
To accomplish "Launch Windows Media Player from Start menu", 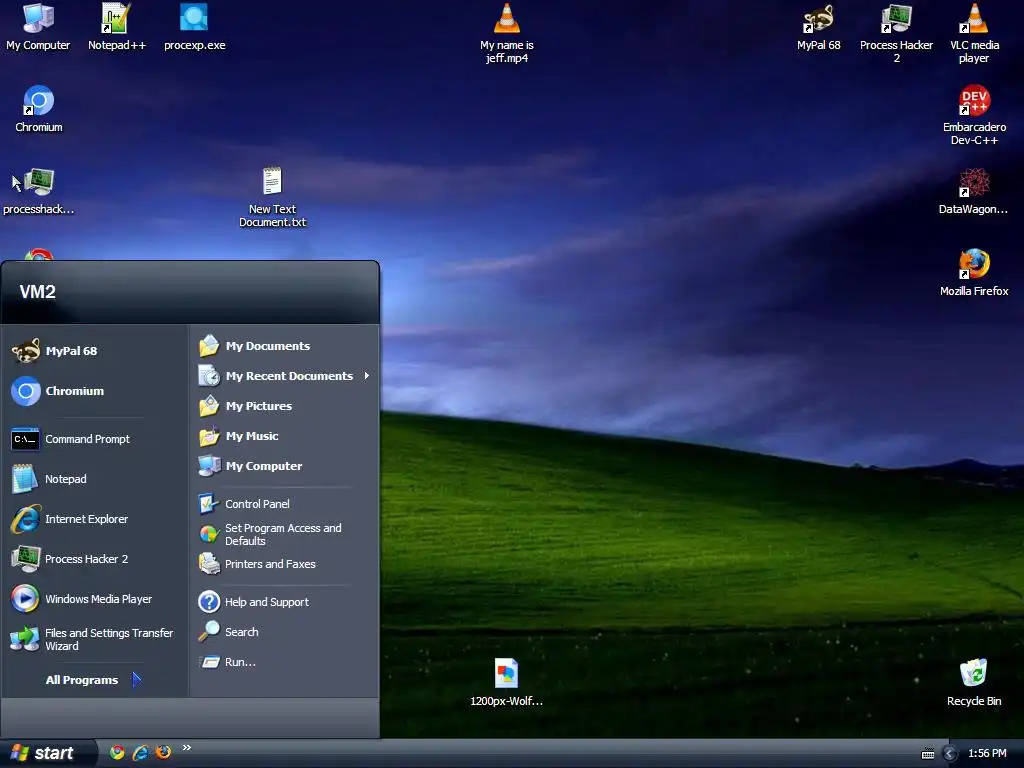I will click(94, 599).
